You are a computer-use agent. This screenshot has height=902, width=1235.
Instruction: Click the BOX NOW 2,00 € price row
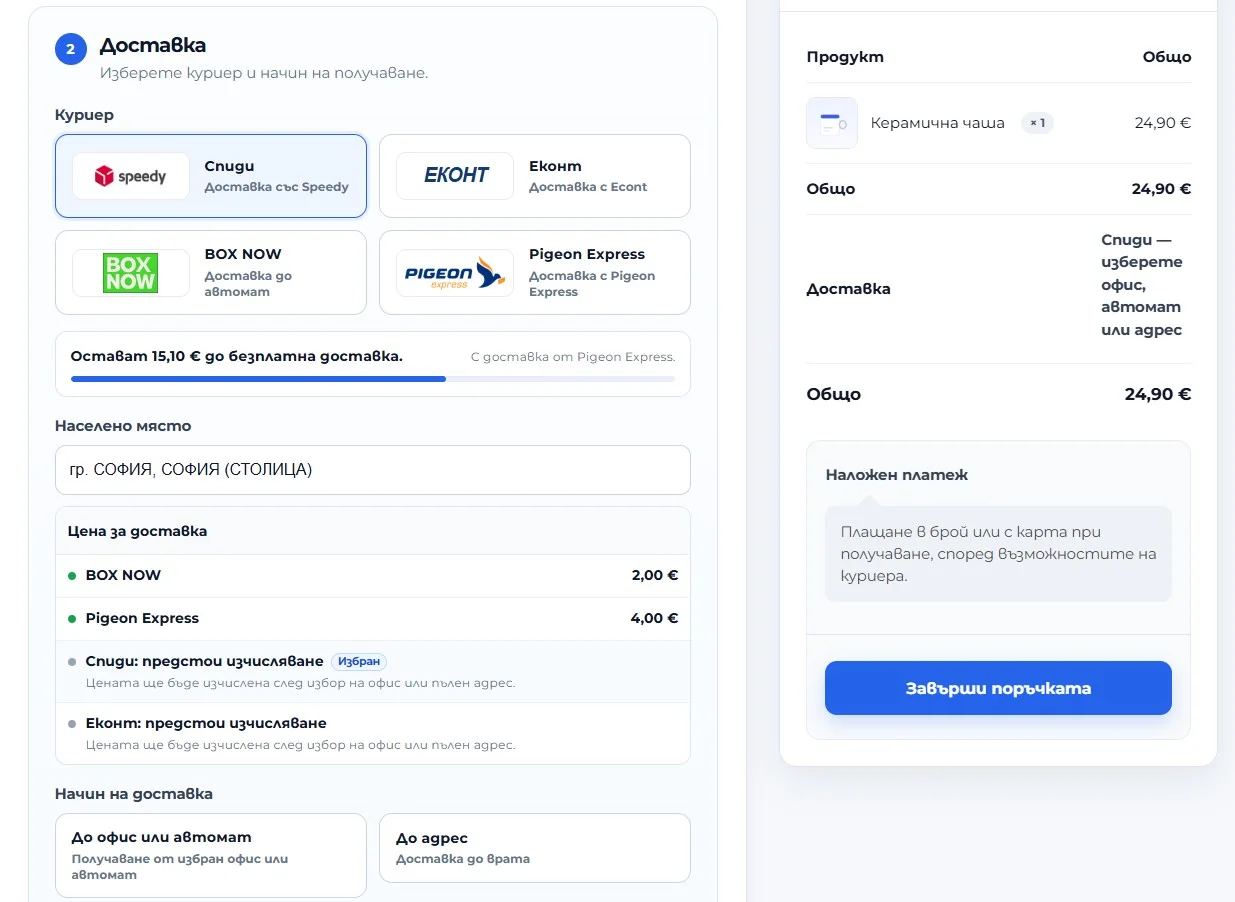coord(373,576)
